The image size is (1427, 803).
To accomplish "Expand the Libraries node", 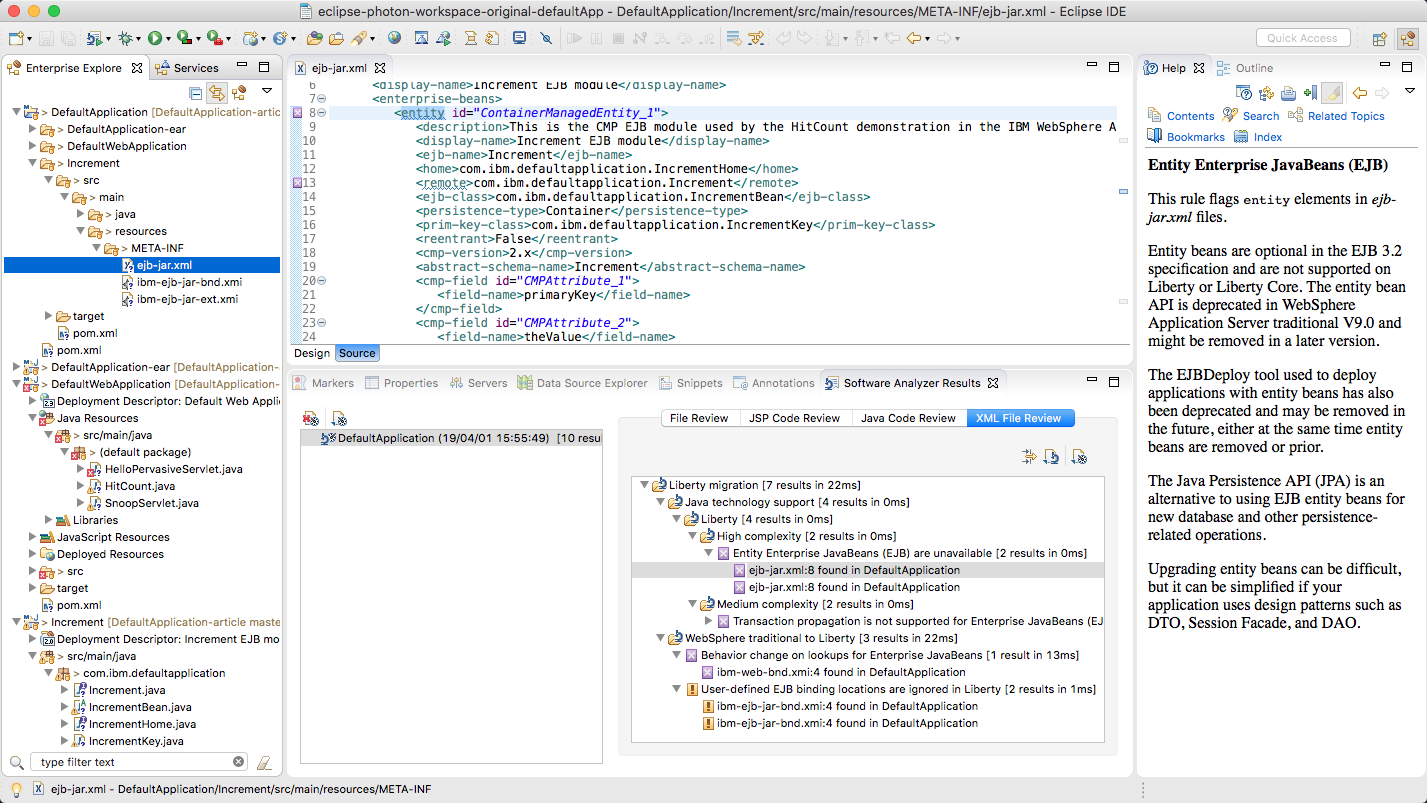I will pos(48,520).
